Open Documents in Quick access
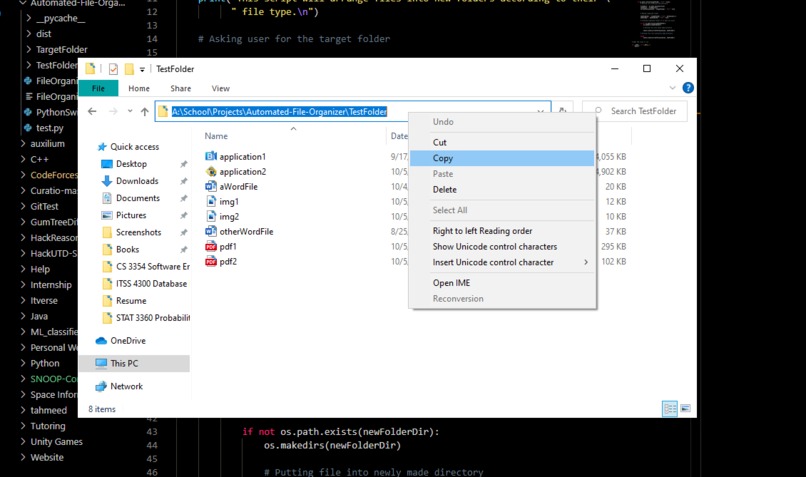The width and height of the screenshot is (806, 477). click(x=131, y=198)
